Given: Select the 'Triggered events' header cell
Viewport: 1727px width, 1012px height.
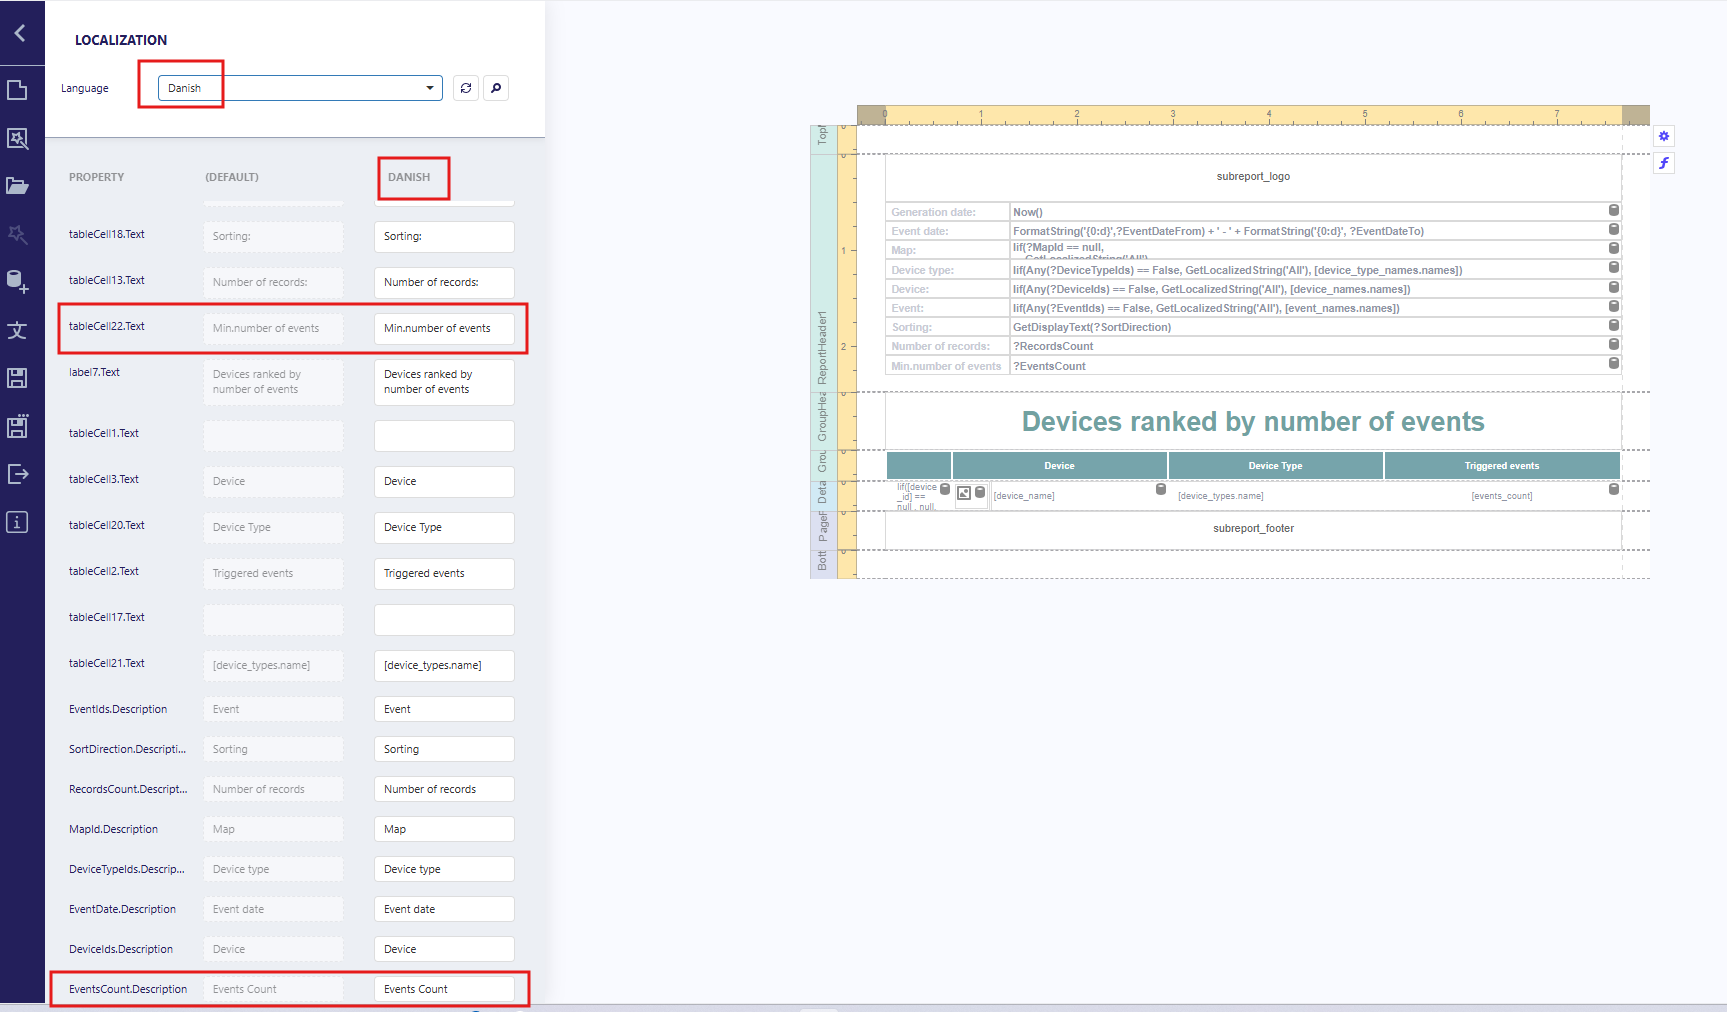Looking at the screenshot, I should click(1501, 466).
